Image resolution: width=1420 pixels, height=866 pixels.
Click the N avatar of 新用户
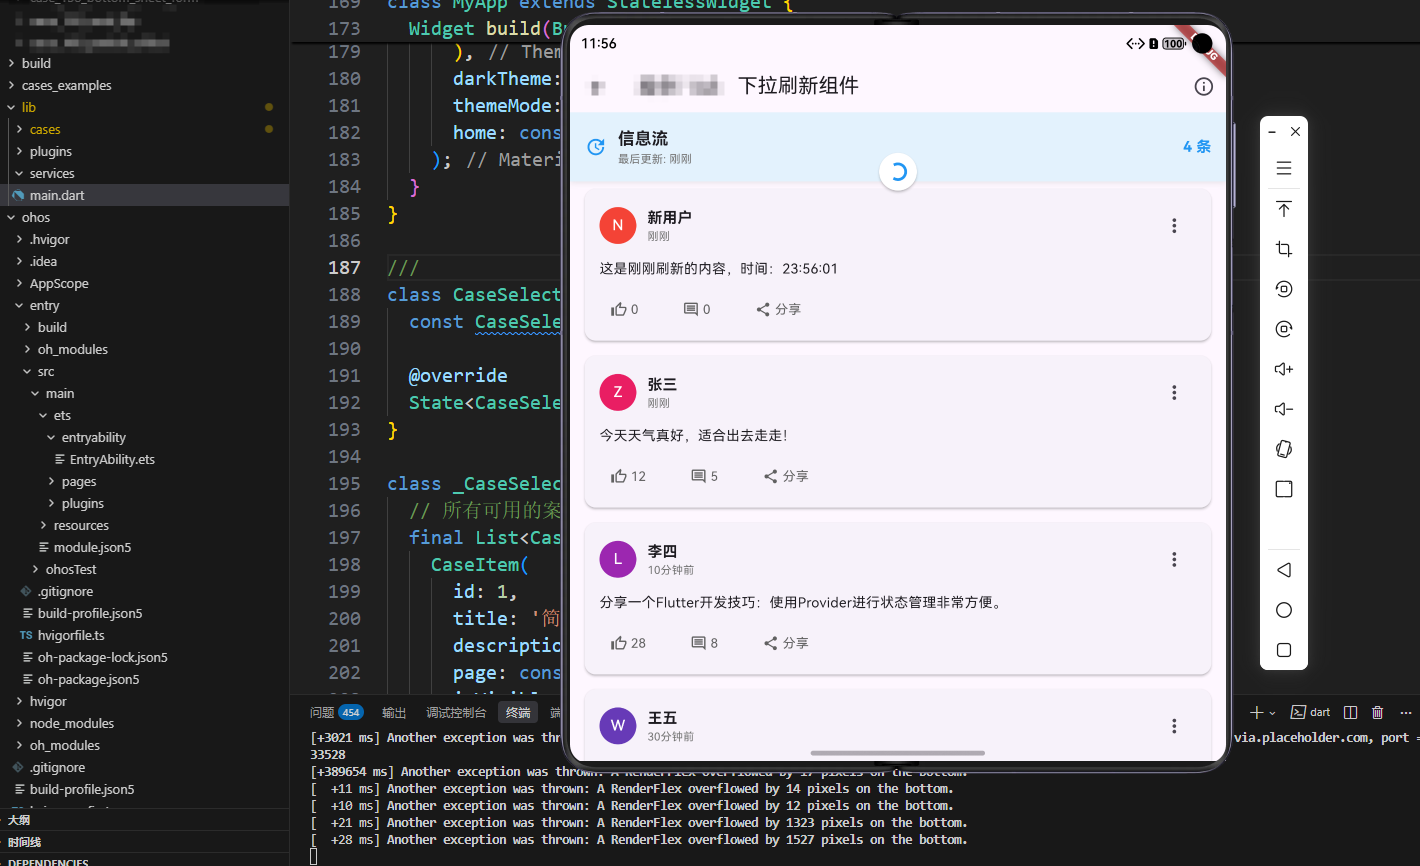point(618,225)
